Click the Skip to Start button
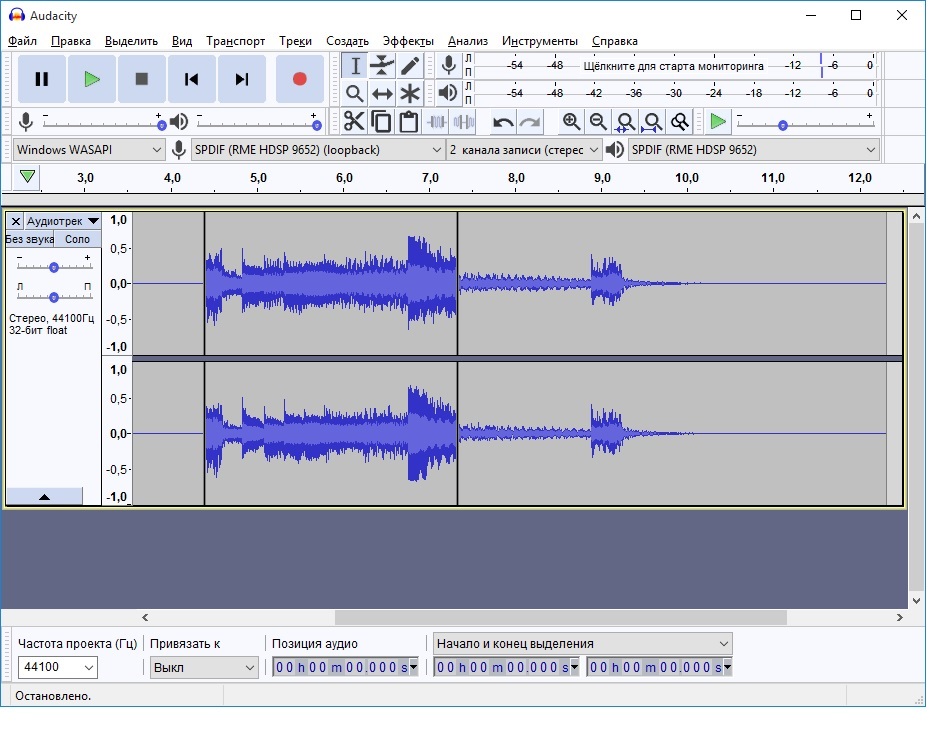Screen dimensions: 952x736 pyautogui.click(x=192, y=79)
